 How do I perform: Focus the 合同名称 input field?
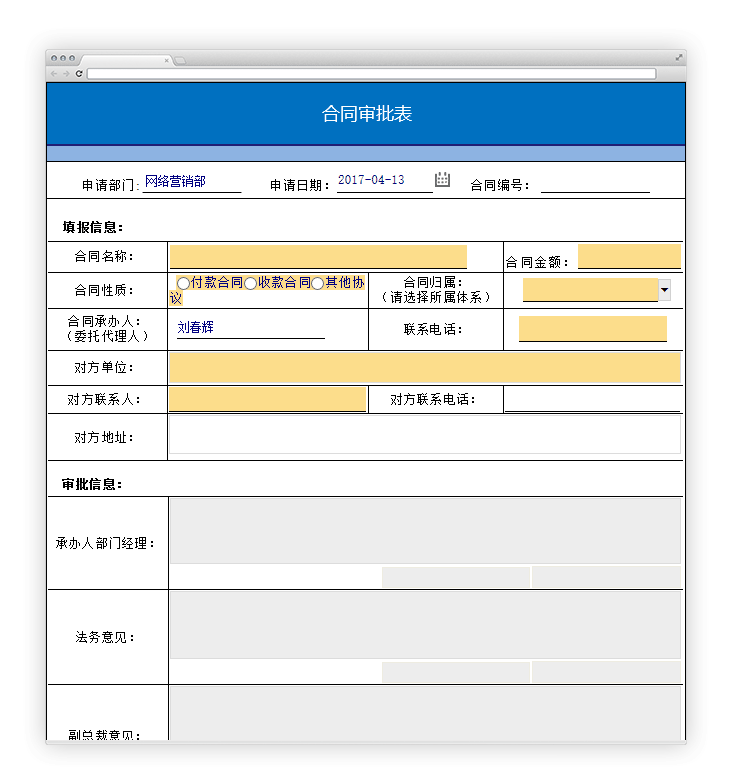(x=318, y=257)
